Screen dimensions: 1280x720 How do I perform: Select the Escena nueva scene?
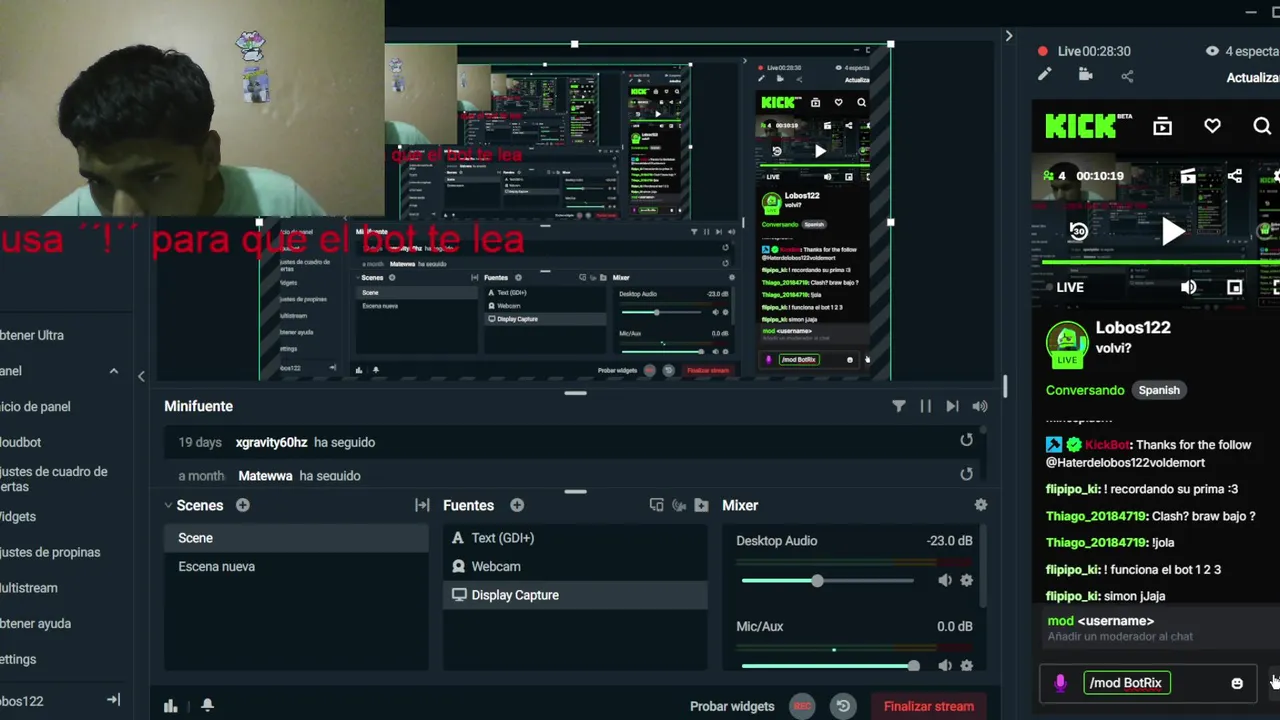click(296, 566)
